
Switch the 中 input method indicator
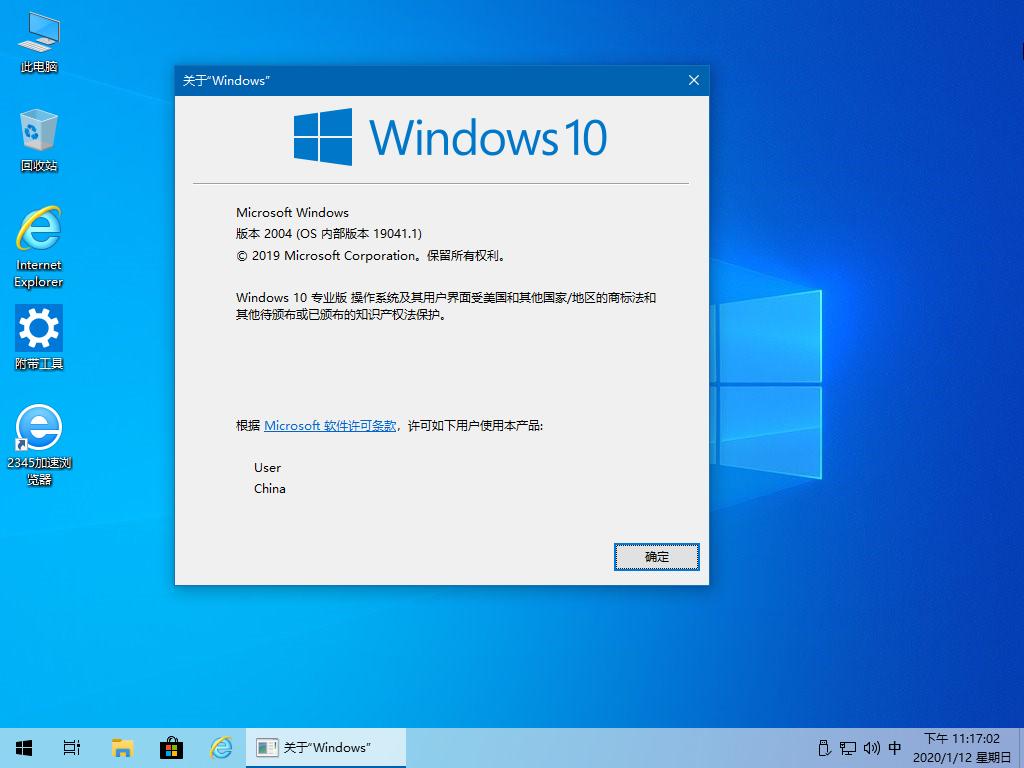pos(895,748)
